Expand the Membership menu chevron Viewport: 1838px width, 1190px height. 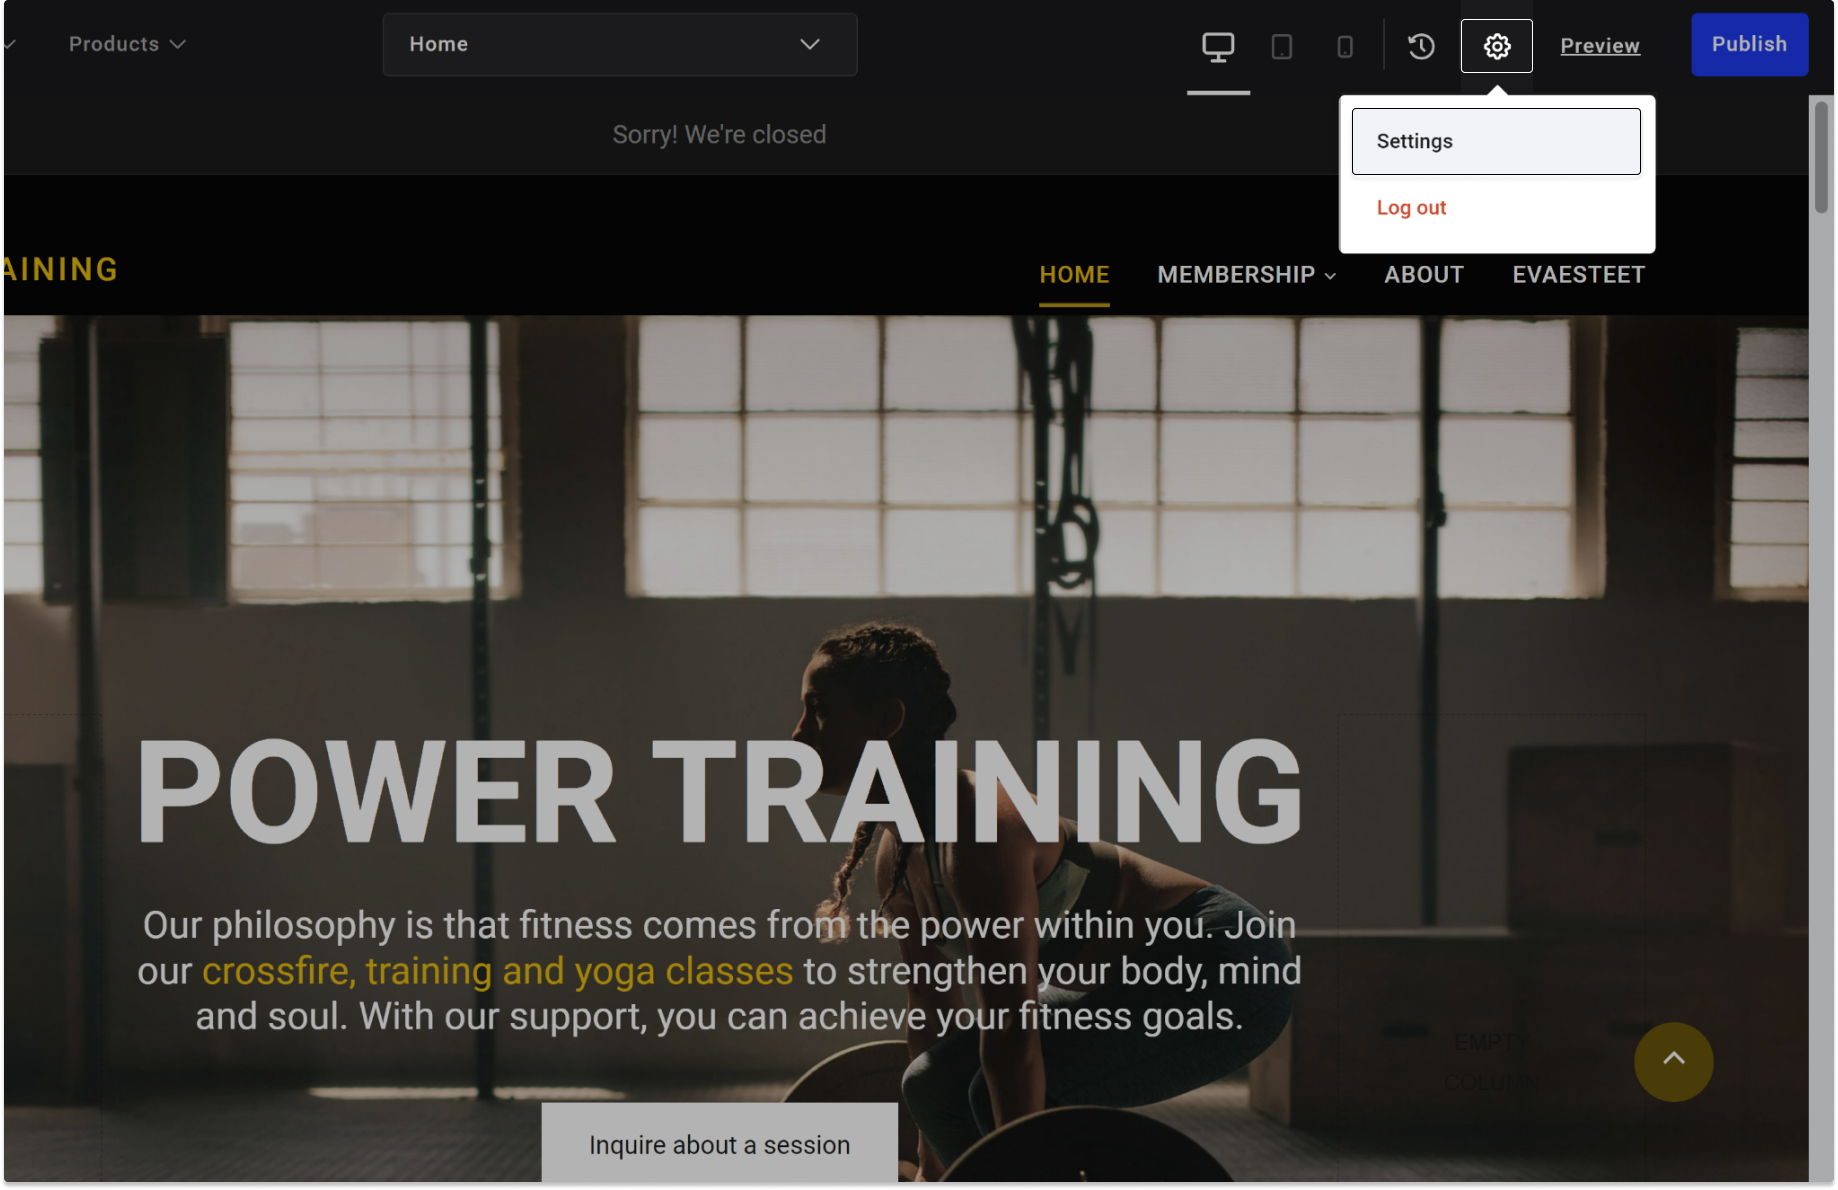pyautogui.click(x=1330, y=276)
